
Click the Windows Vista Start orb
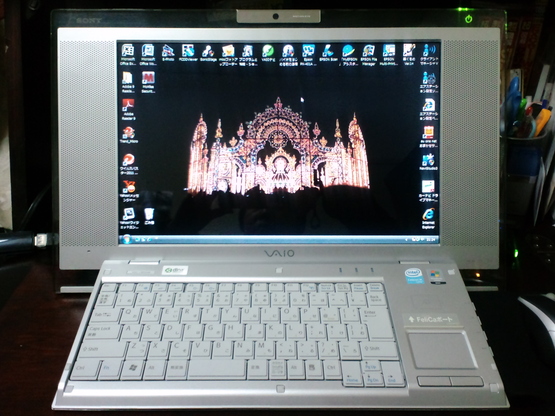(126, 239)
